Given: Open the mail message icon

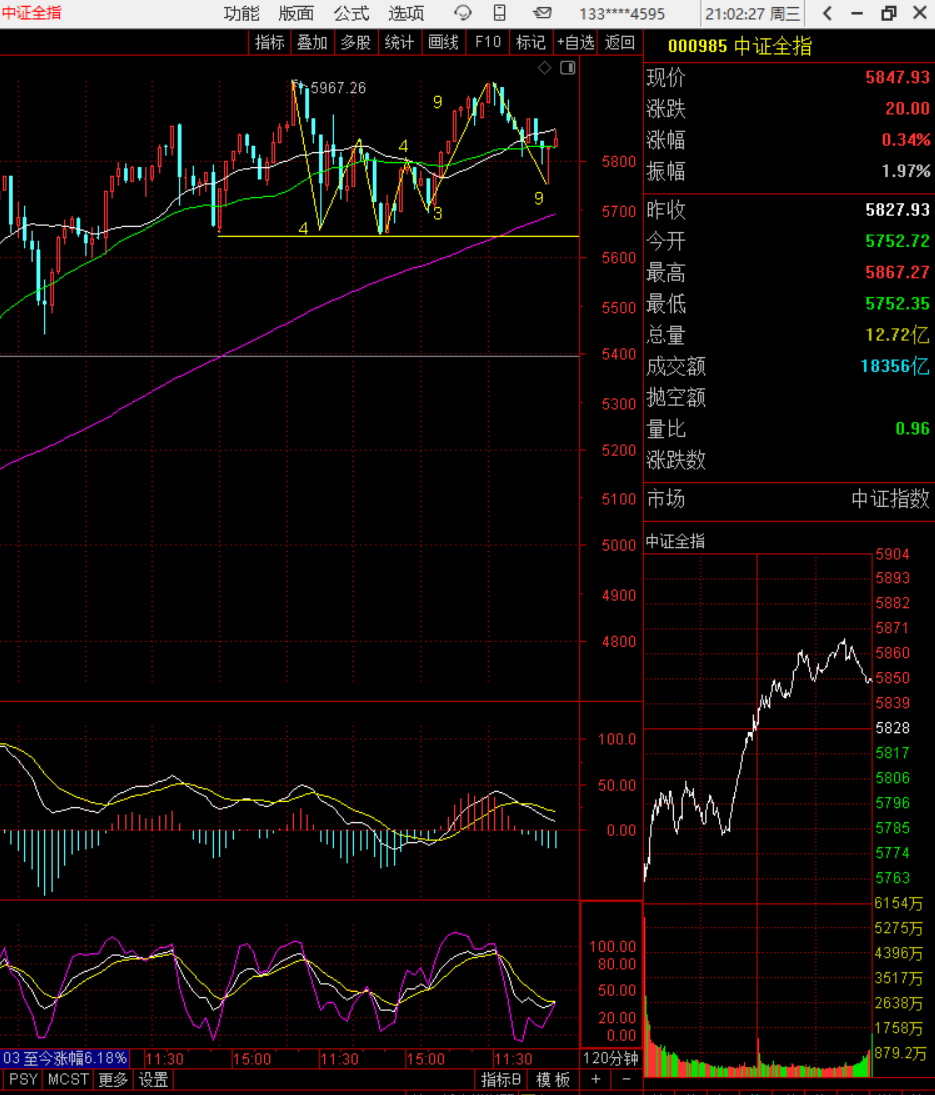Looking at the screenshot, I should (x=542, y=13).
